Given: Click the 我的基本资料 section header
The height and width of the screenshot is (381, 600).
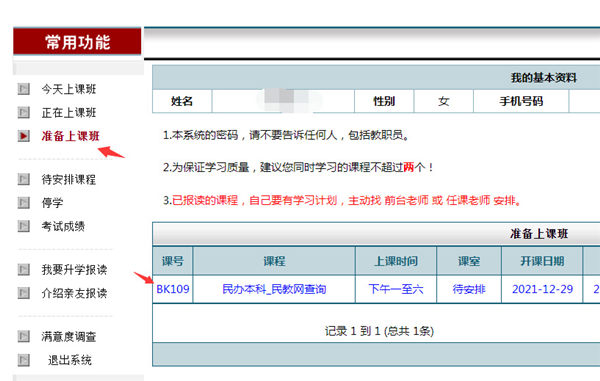Looking at the screenshot, I should click(543, 78).
